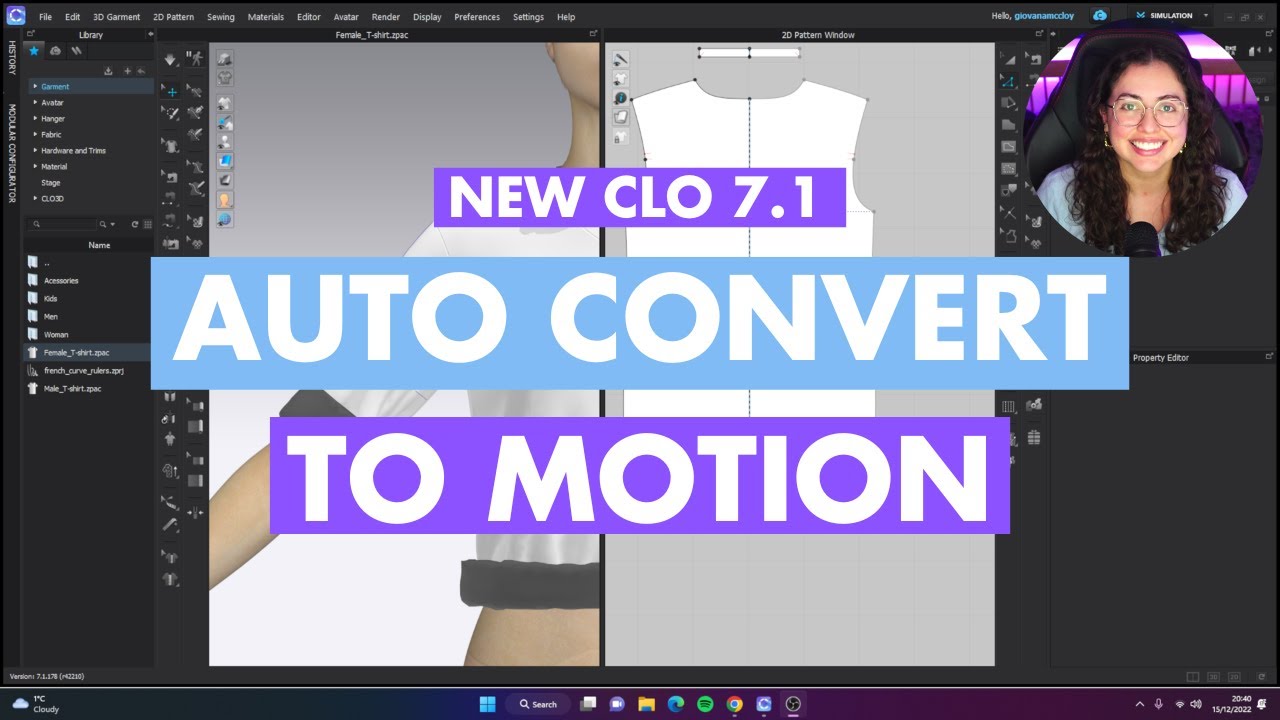This screenshot has width=1280, height=720.
Task: Open the Avatar menu
Action: pos(346,17)
